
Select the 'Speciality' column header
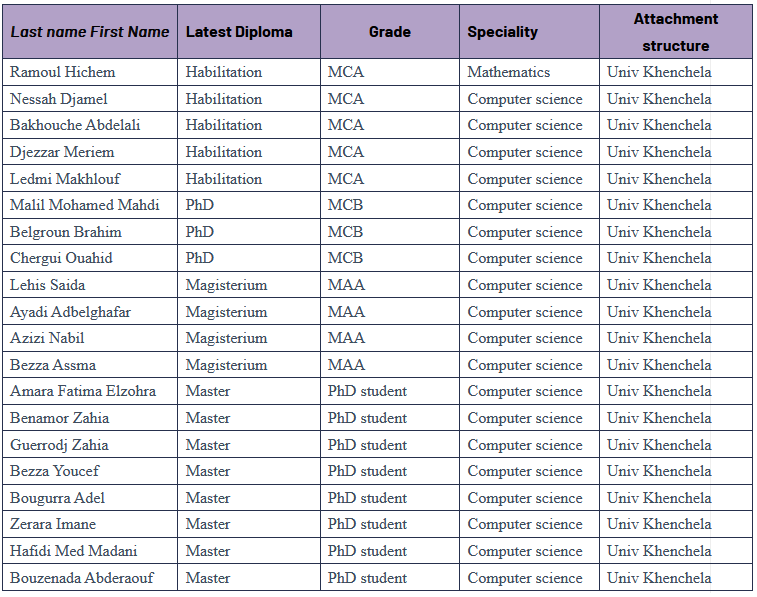coord(502,32)
